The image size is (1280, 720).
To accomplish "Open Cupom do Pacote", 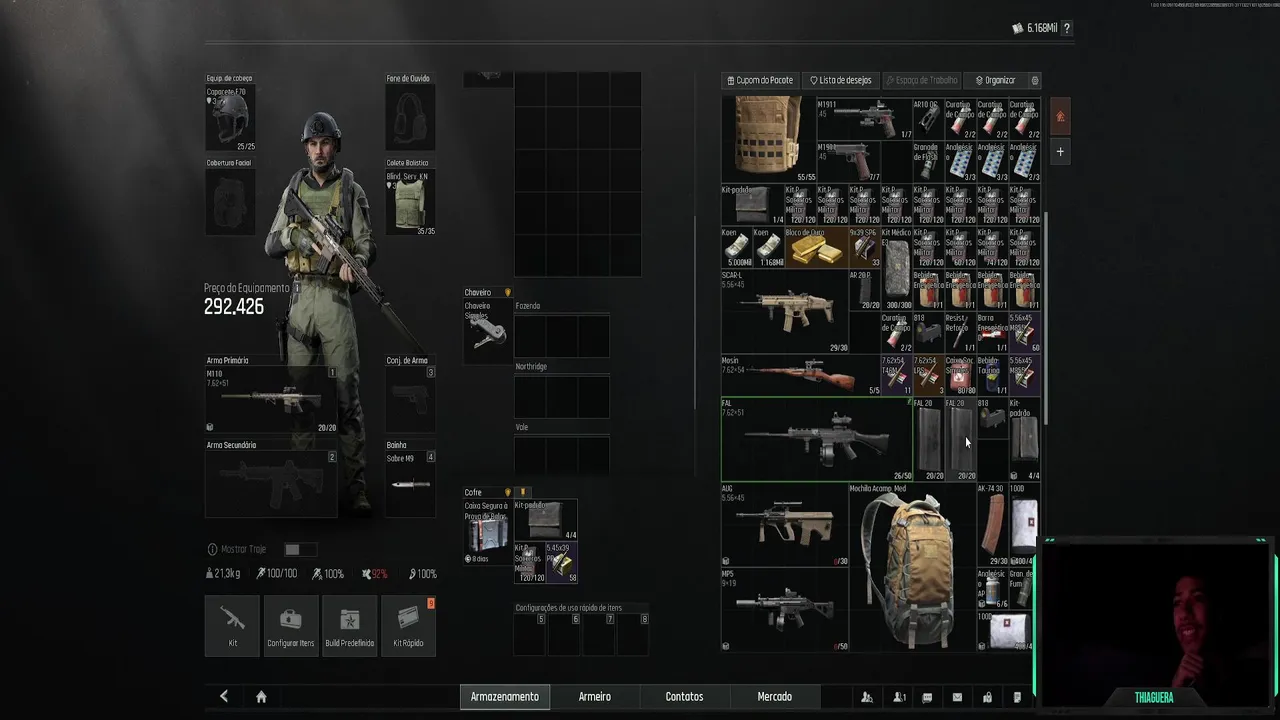I will click(x=760, y=80).
